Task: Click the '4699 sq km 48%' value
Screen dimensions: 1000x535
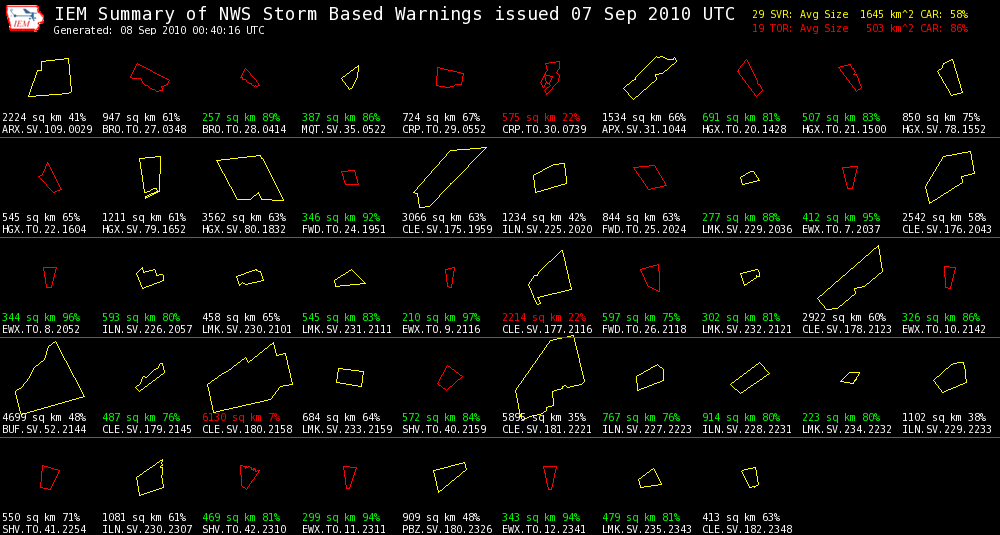Action: click(44, 418)
